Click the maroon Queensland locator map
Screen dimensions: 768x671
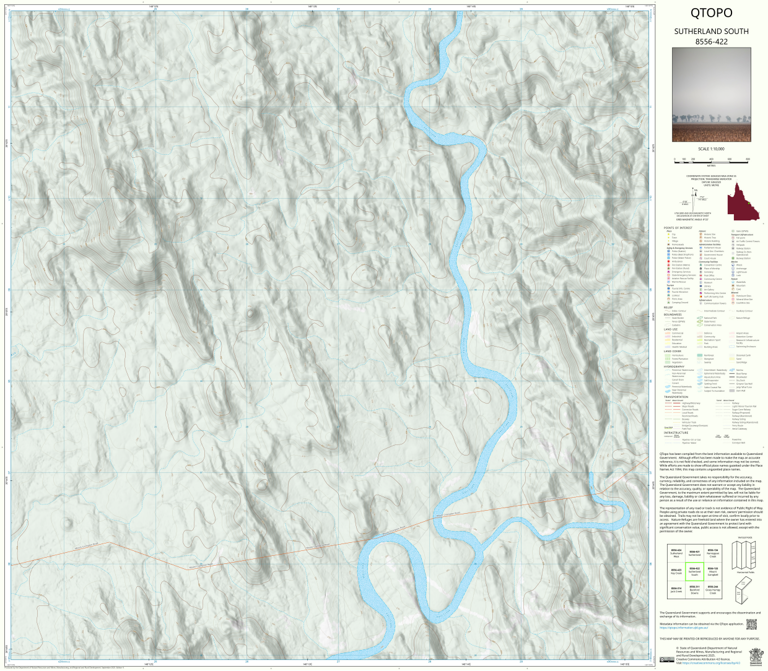pos(743,201)
